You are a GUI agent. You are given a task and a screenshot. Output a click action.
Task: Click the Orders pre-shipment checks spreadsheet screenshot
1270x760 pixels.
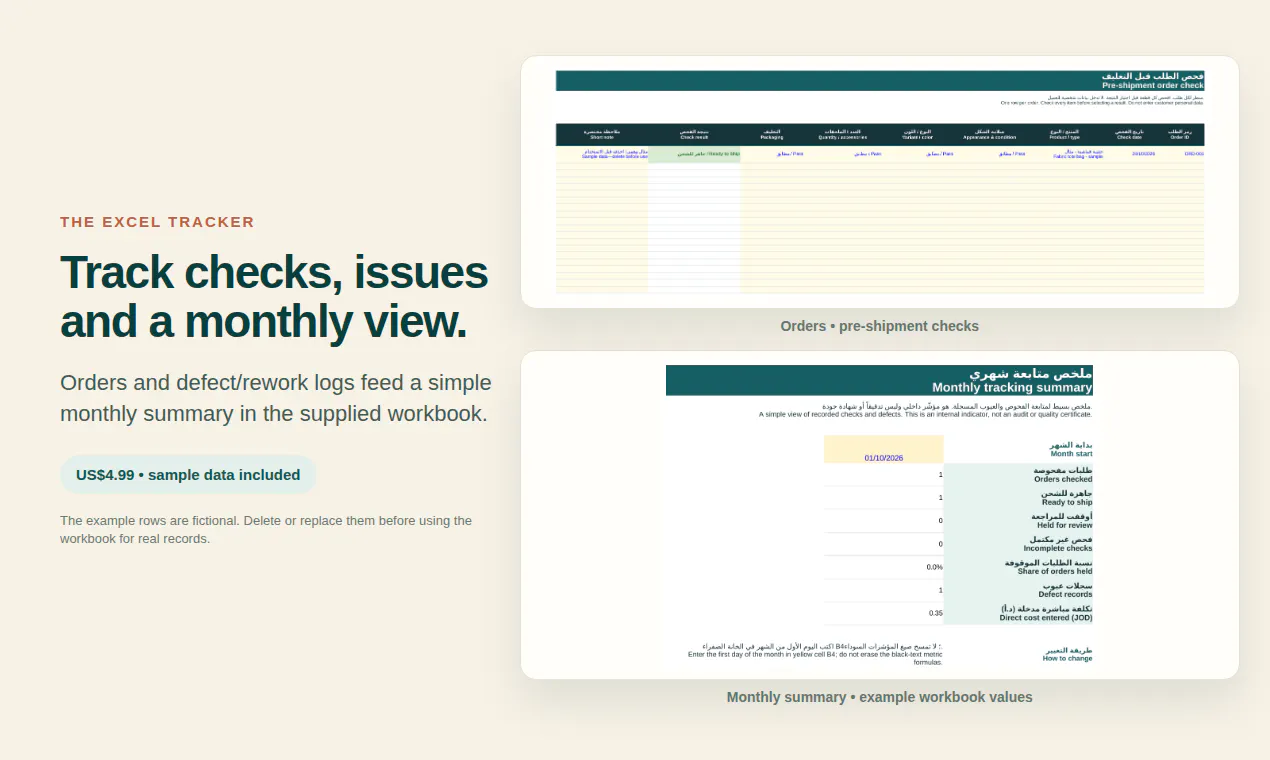pos(880,182)
